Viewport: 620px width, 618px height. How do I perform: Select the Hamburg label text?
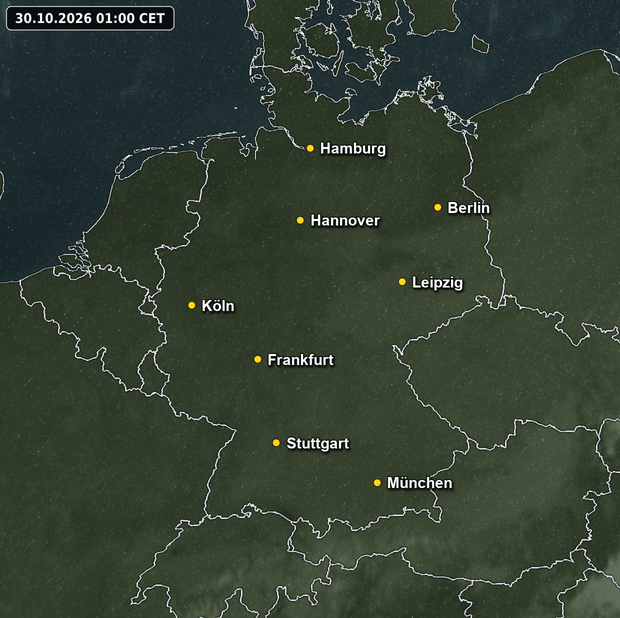[353, 149]
